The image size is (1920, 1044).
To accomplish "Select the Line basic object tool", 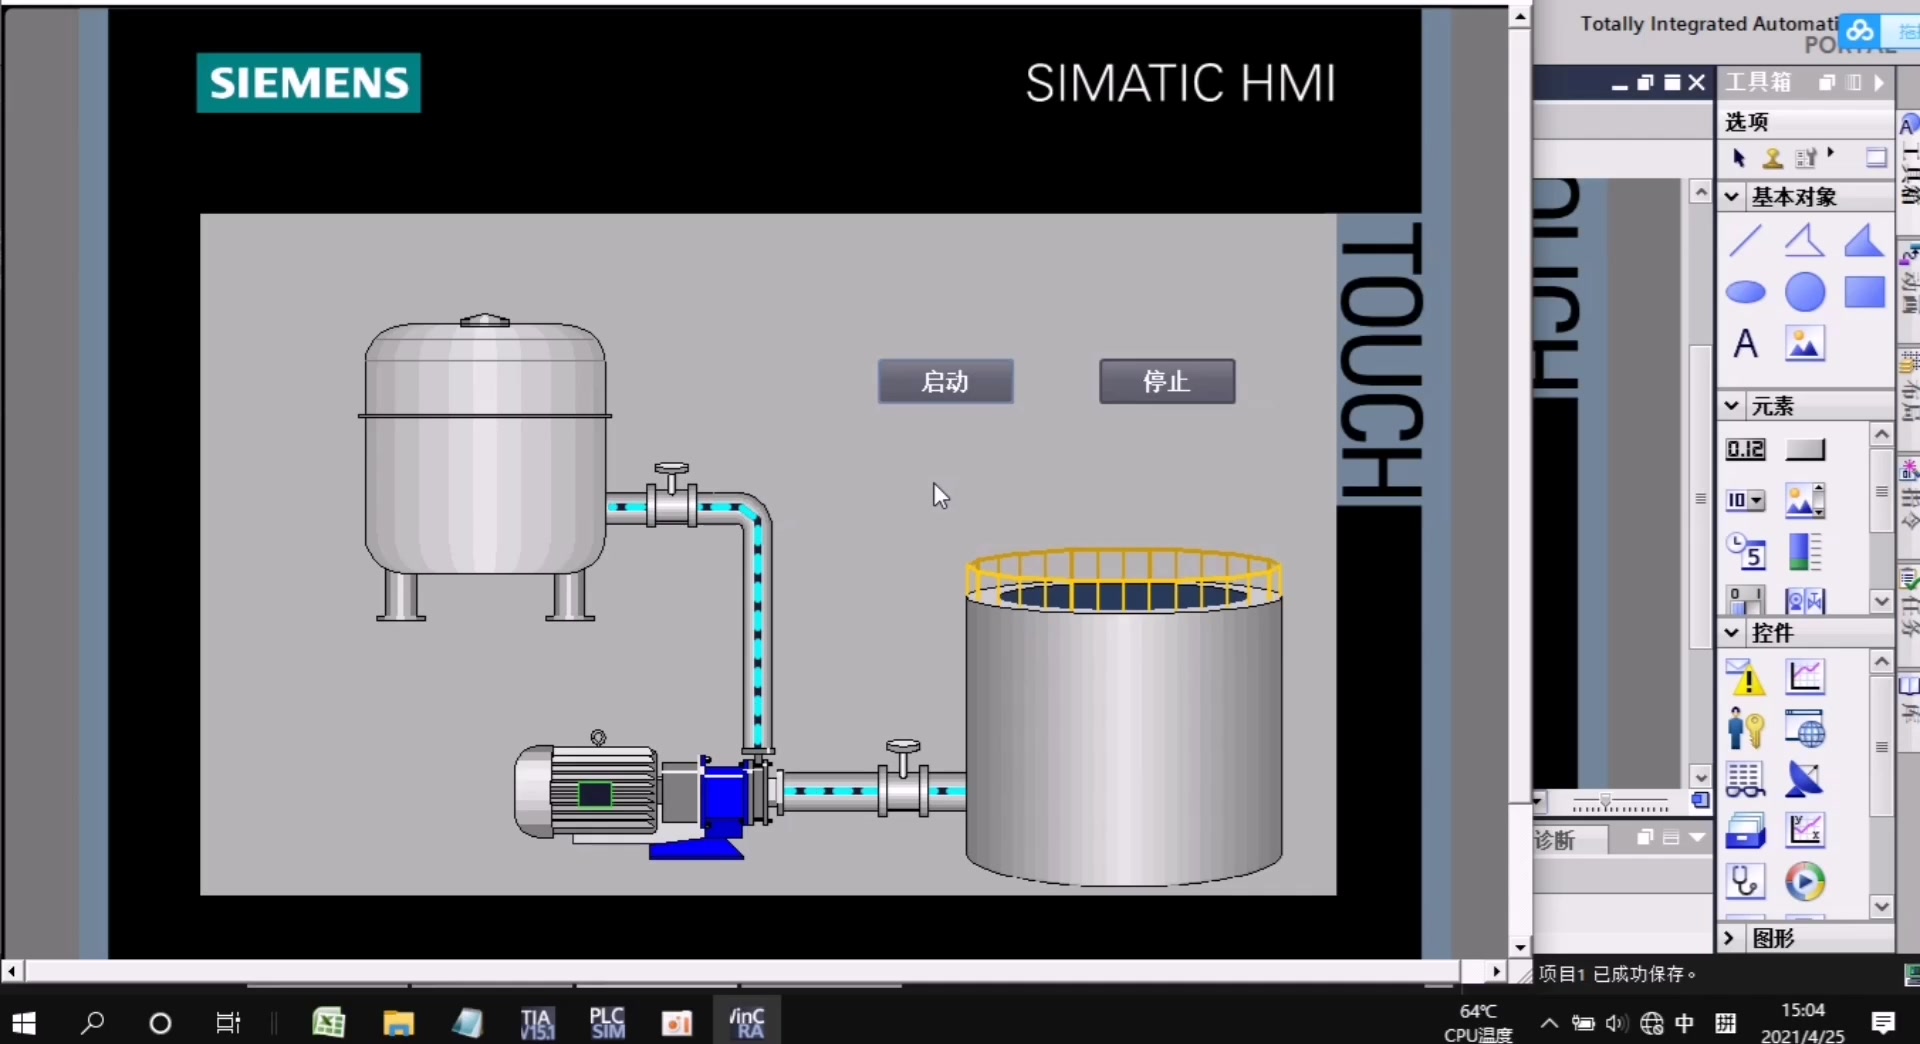I will click(1745, 241).
